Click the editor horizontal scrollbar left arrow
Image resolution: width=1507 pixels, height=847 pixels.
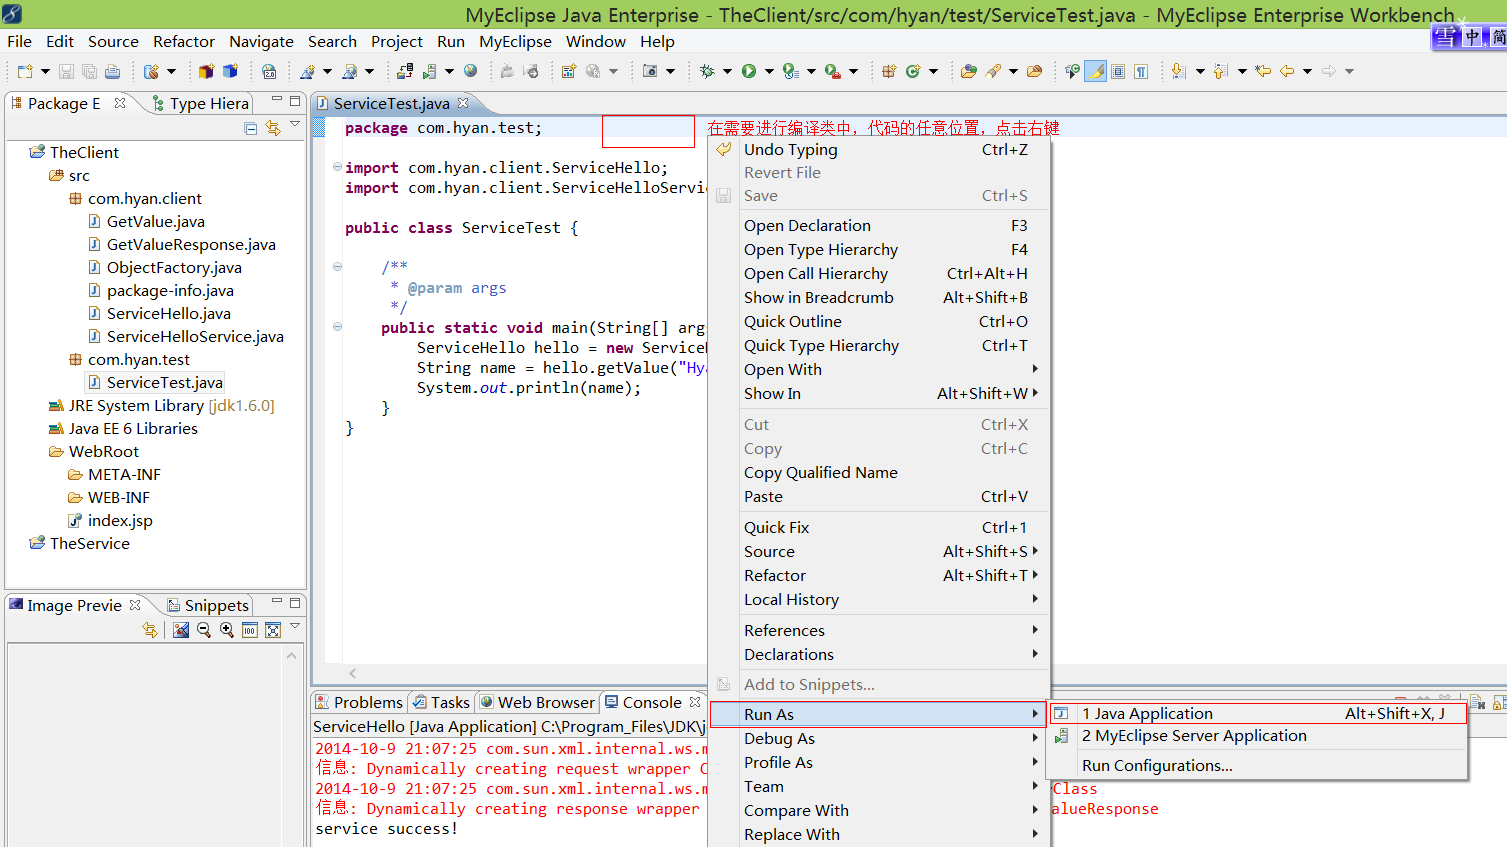coord(353,674)
